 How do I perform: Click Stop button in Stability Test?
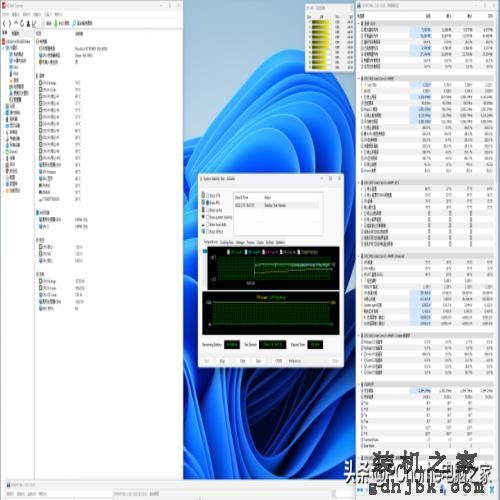click(x=222, y=361)
